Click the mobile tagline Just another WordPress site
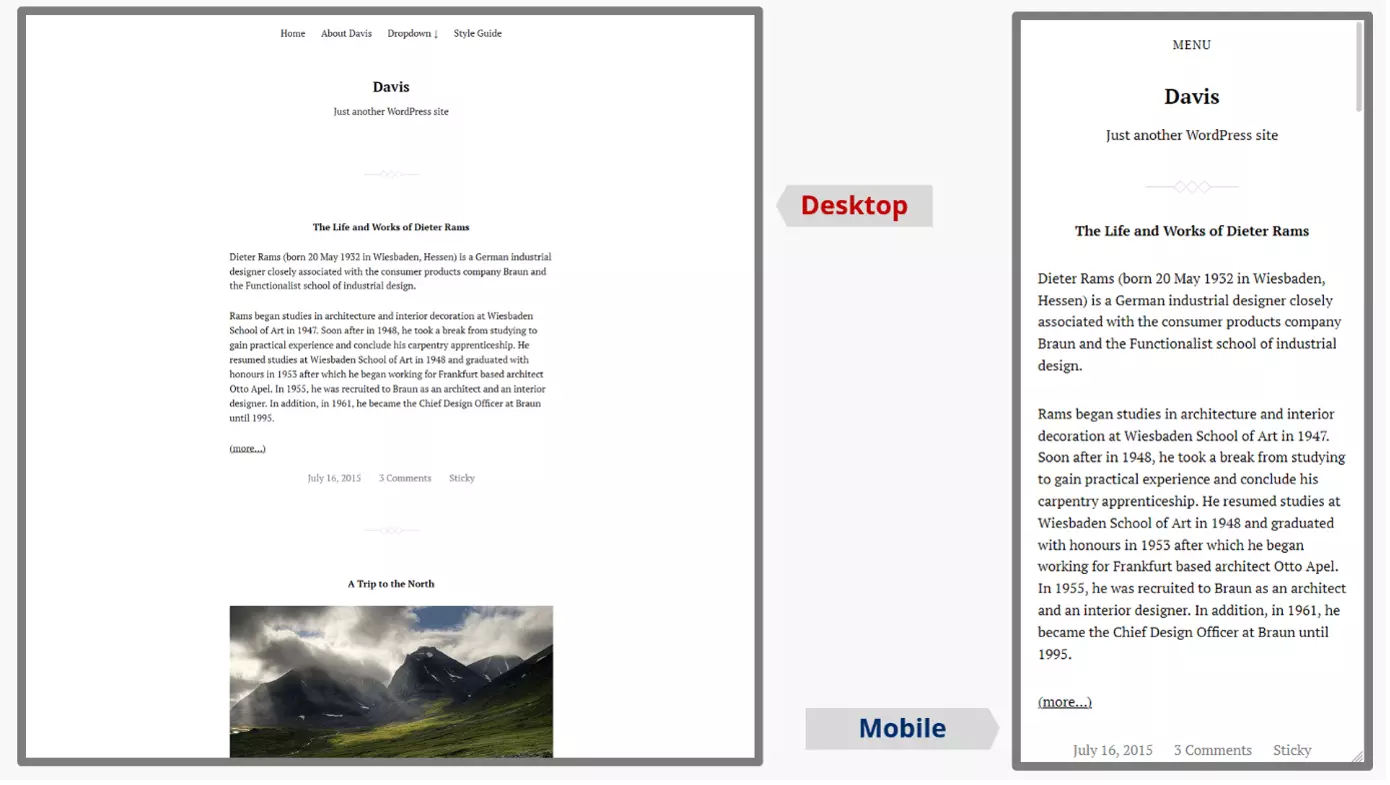This screenshot has width=1390, height=785. pyautogui.click(x=1192, y=135)
